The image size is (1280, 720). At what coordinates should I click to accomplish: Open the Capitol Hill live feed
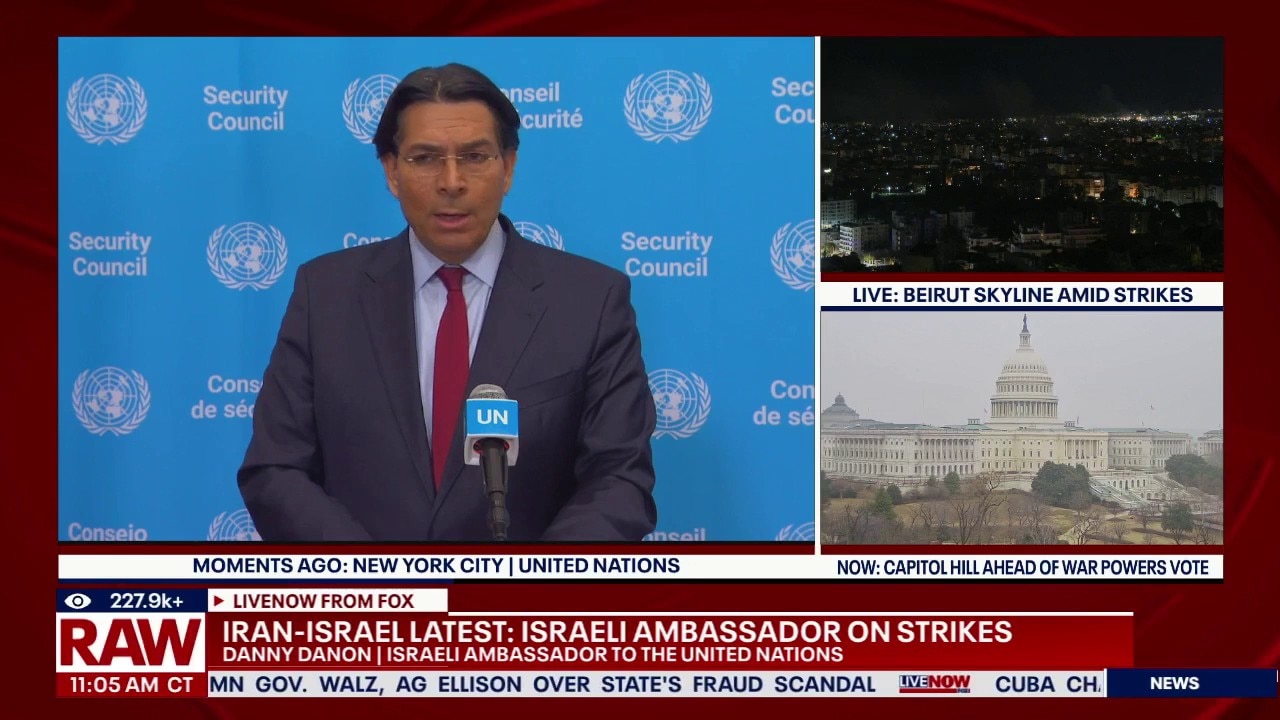pyautogui.click(x=1021, y=428)
